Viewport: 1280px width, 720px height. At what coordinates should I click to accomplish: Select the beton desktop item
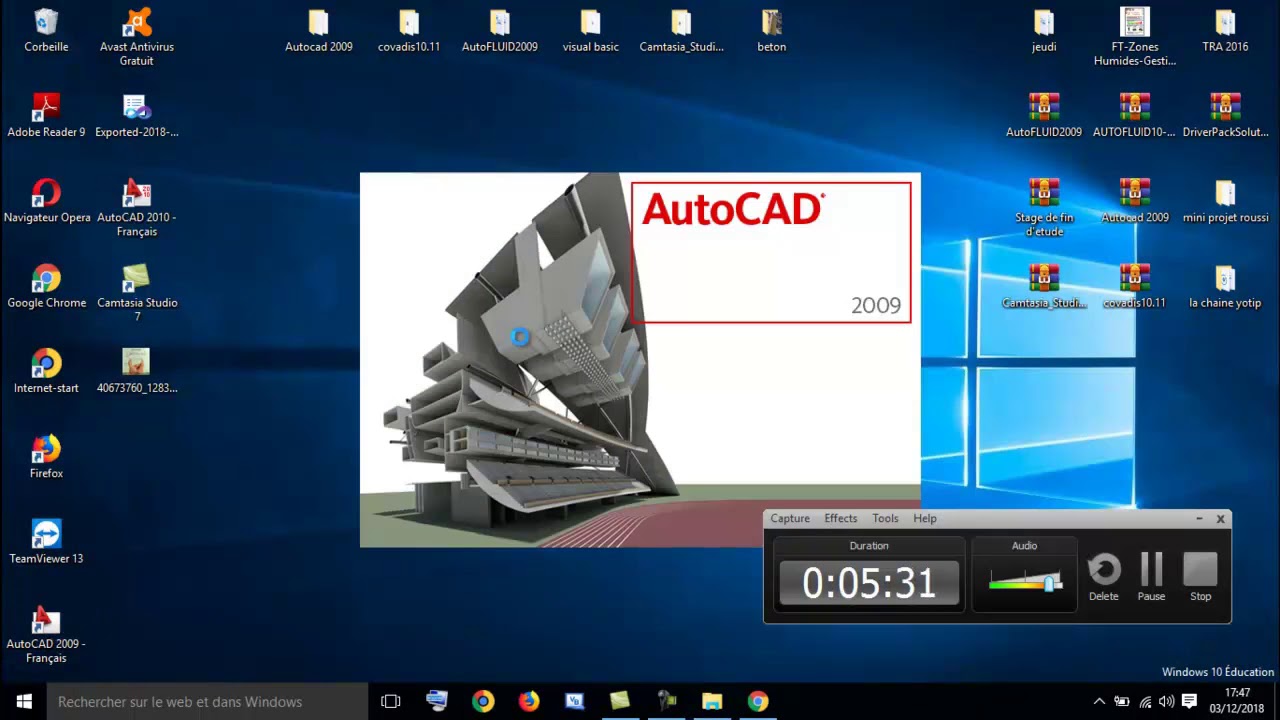[x=771, y=30]
